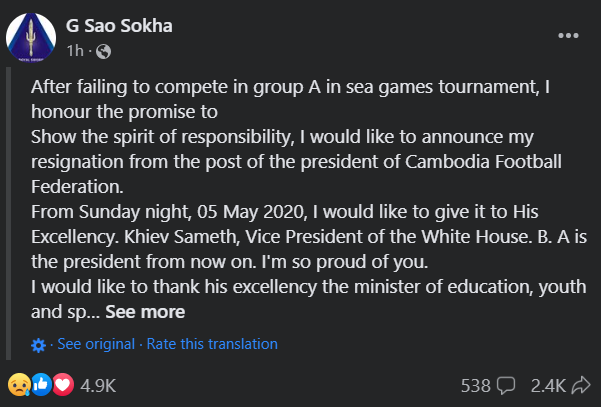Show untranslated post via See original
The width and height of the screenshot is (601, 407).
click(96, 344)
